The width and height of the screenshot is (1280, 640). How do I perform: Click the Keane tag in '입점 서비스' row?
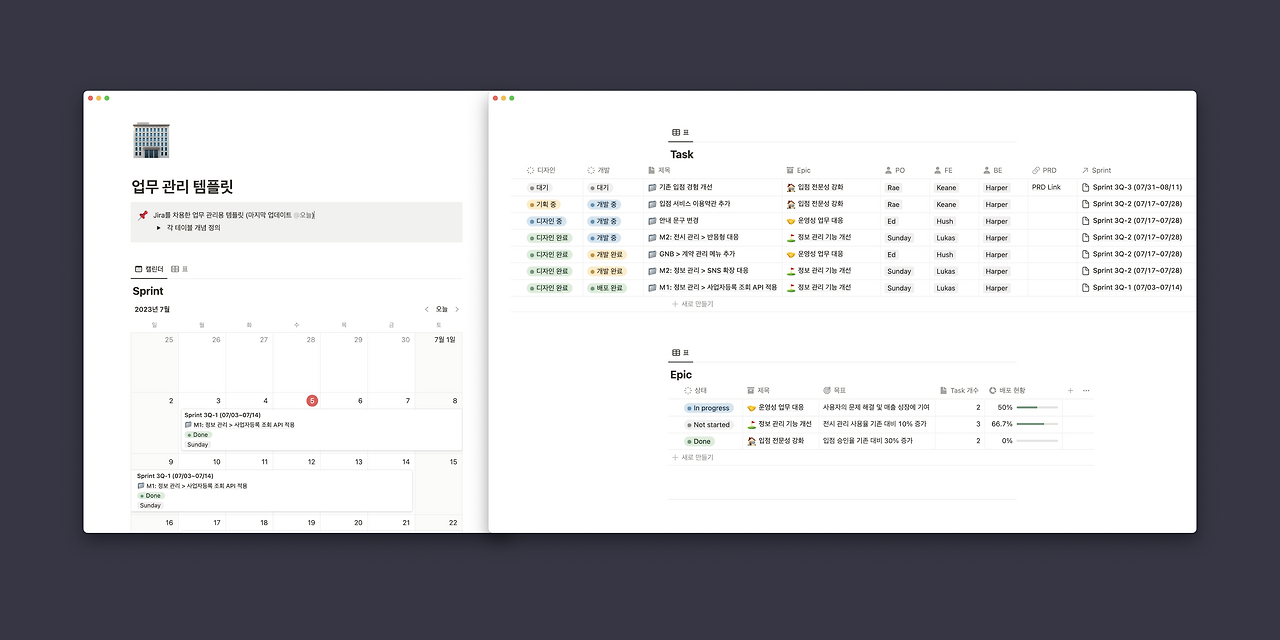(x=946, y=204)
